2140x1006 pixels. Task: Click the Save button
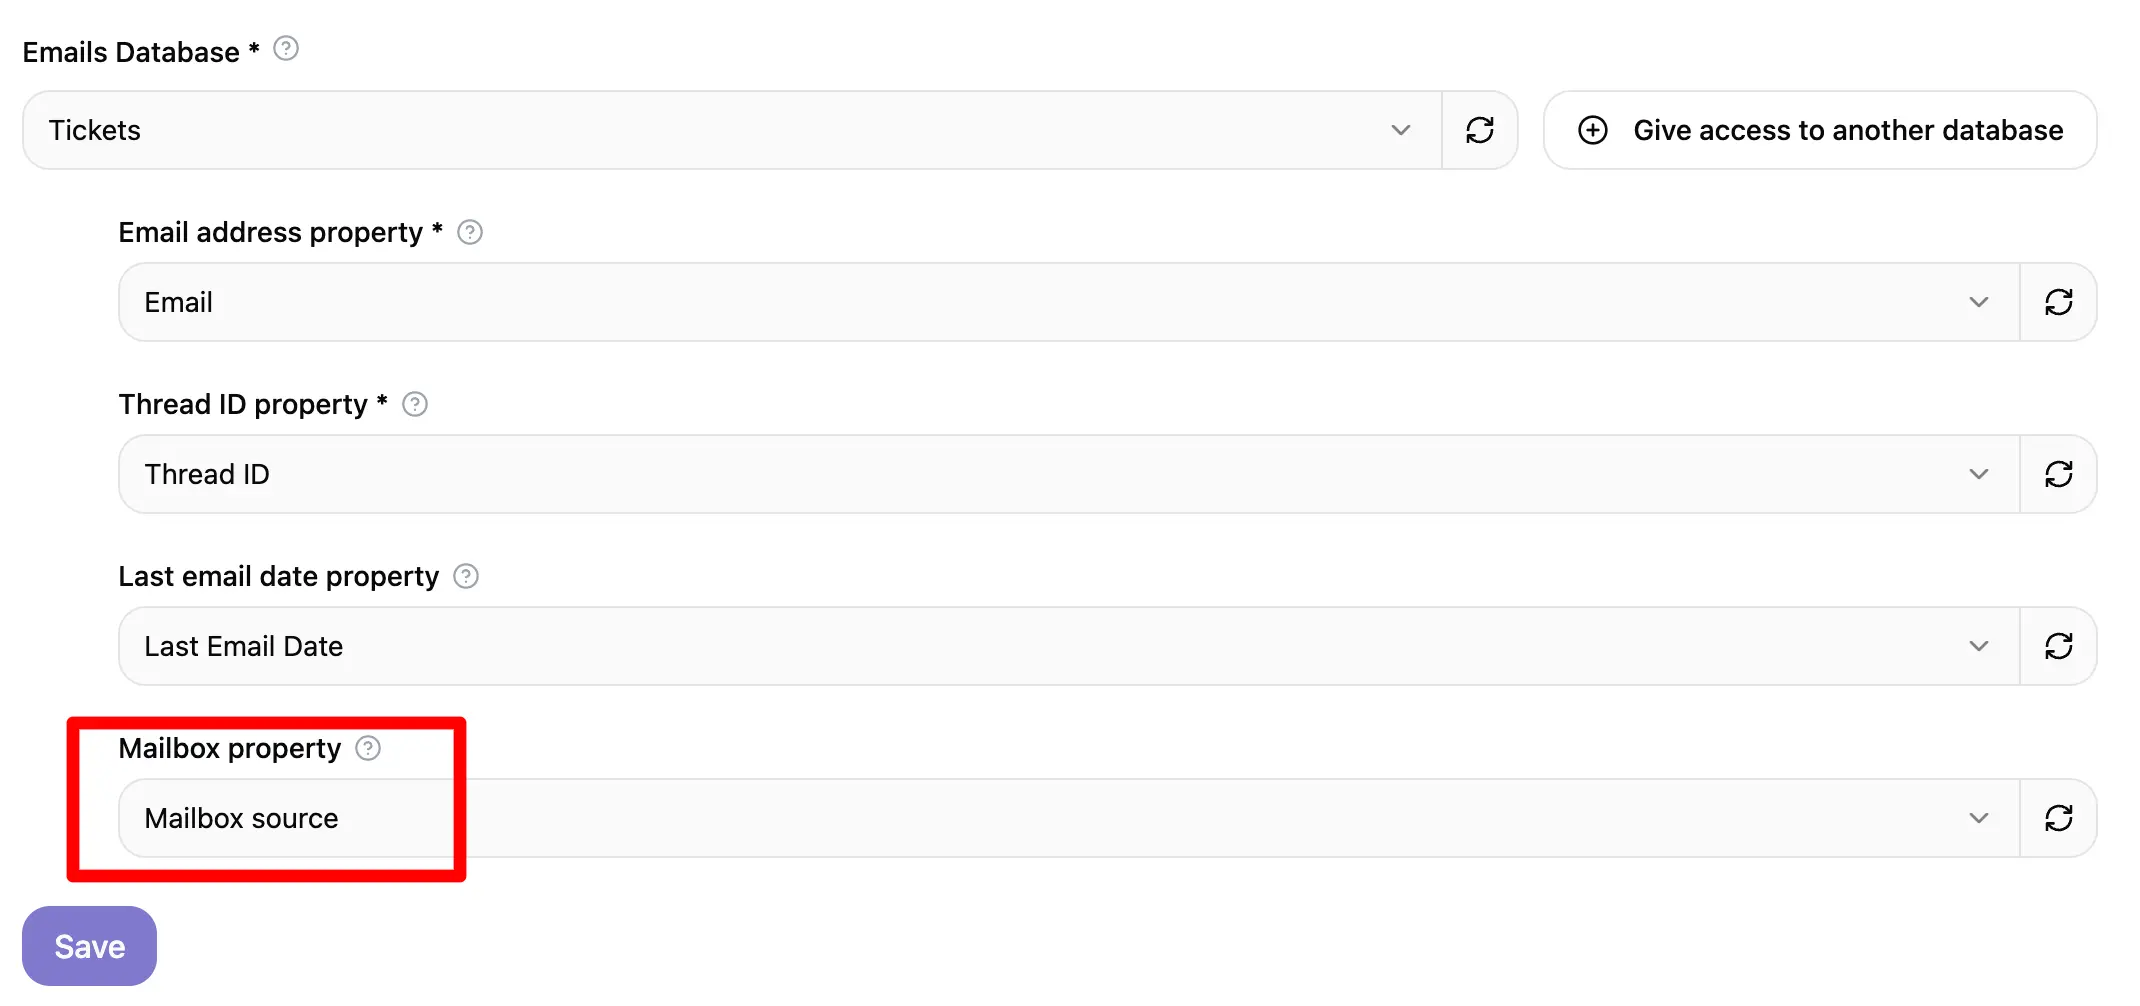tap(88, 945)
